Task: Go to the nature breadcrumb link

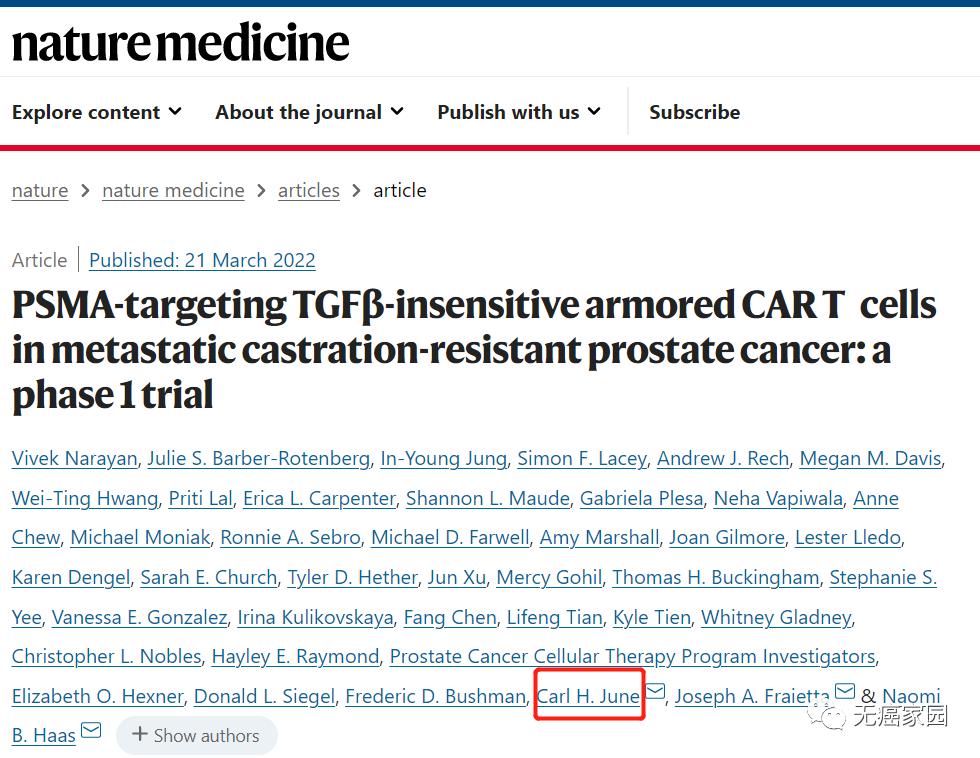Action: pyautogui.click(x=40, y=190)
